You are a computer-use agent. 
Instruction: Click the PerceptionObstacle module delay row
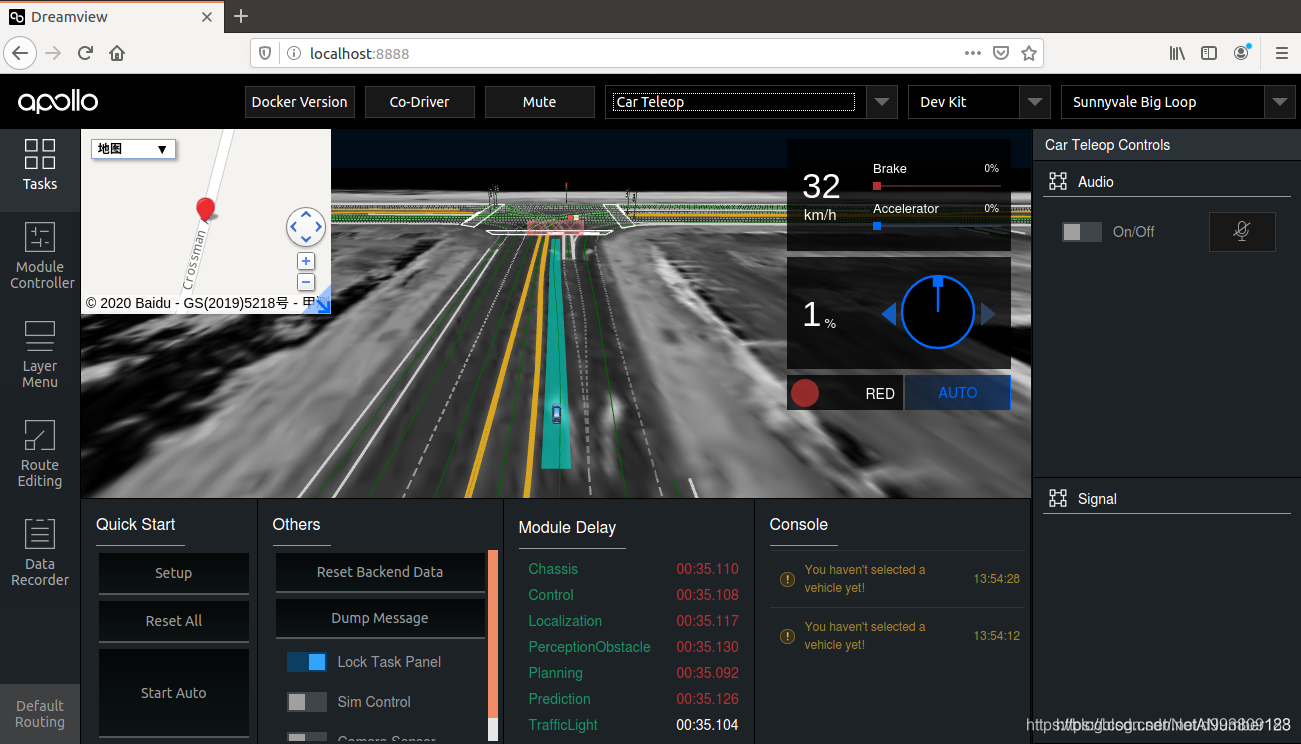point(633,647)
